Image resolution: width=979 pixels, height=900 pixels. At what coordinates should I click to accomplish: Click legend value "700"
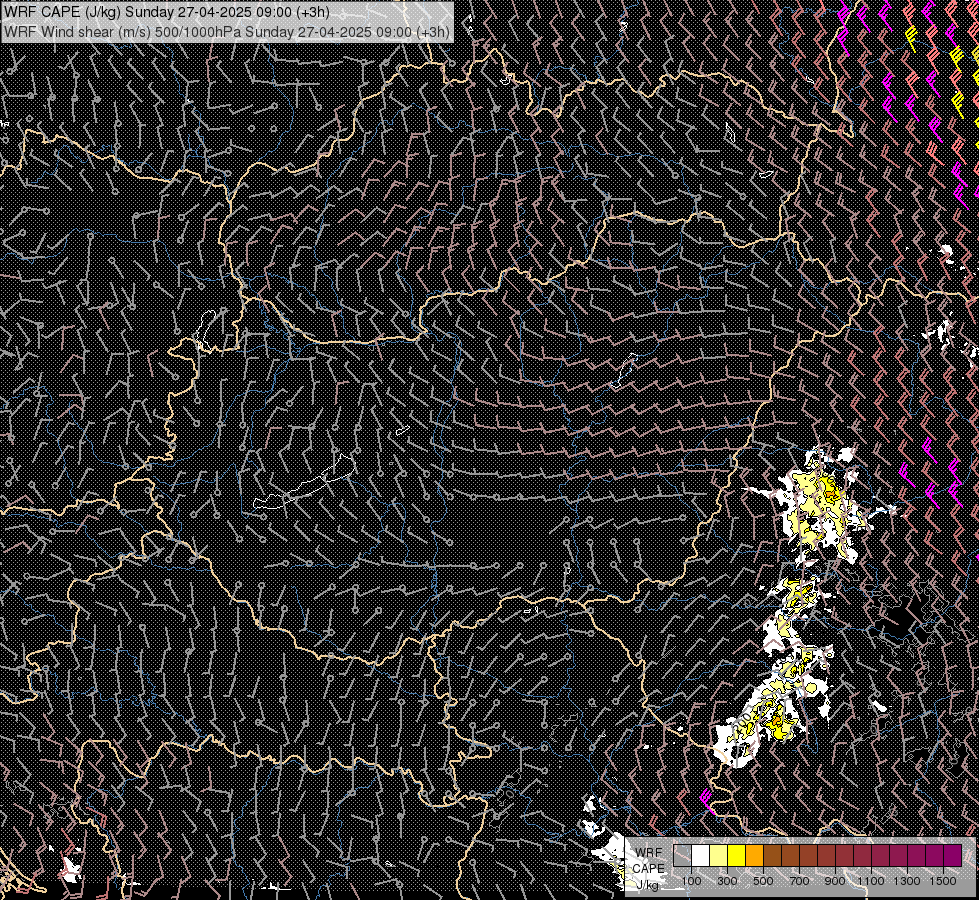tap(800, 881)
